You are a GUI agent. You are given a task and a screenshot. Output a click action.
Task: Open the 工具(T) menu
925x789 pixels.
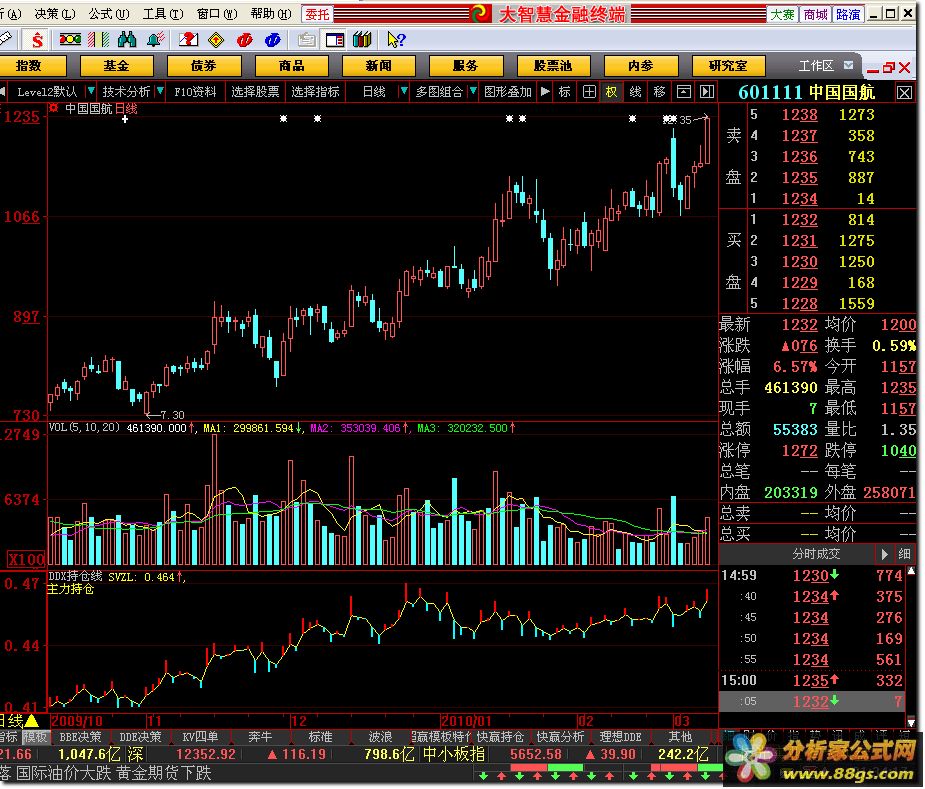click(163, 14)
